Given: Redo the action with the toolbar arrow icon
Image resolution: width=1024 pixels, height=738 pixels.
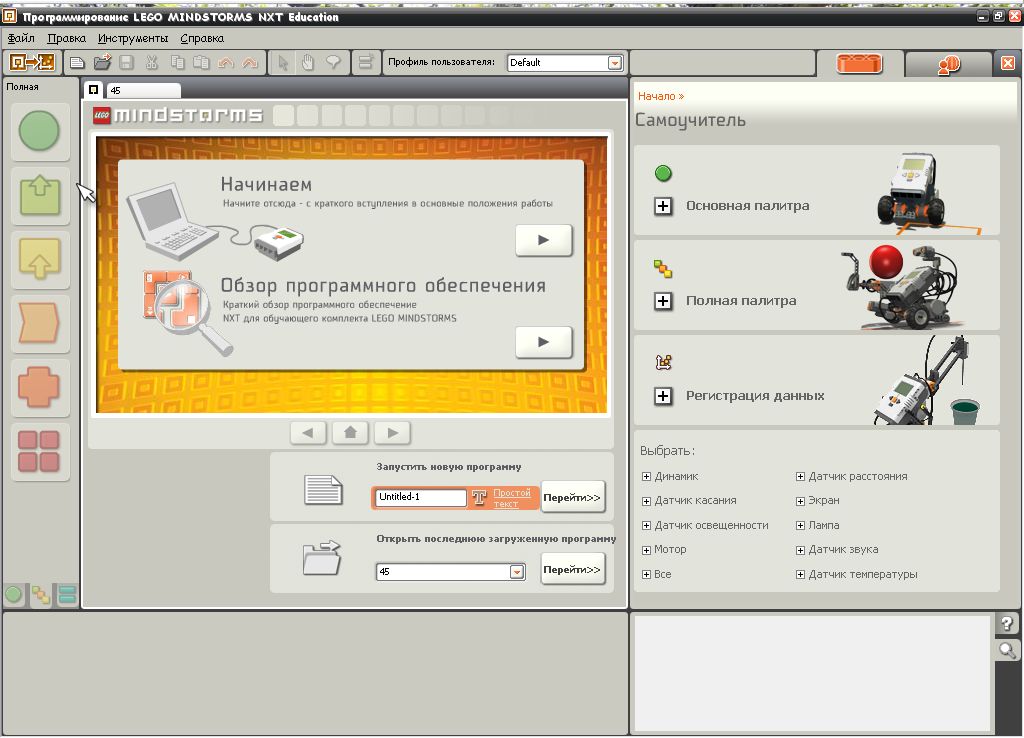Looking at the screenshot, I should click(x=249, y=63).
